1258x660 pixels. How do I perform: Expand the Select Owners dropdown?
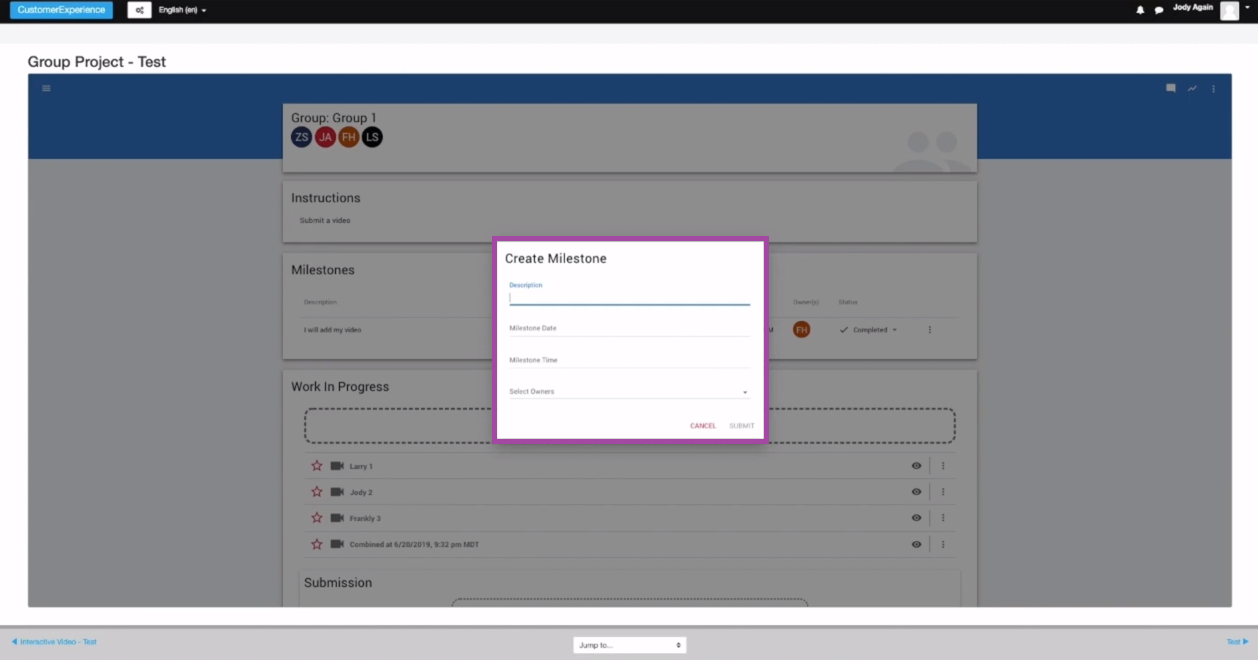[629, 392]
